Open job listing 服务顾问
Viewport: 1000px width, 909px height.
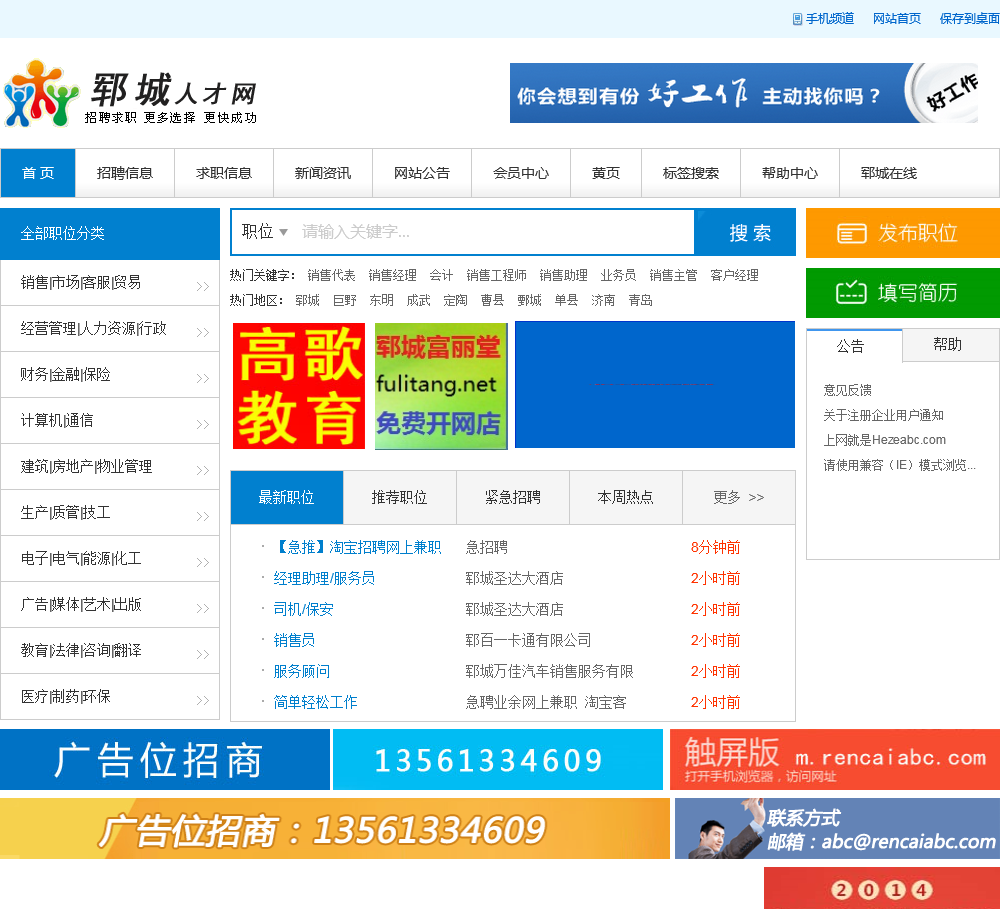pyautogui.click(x=302, y=671)
